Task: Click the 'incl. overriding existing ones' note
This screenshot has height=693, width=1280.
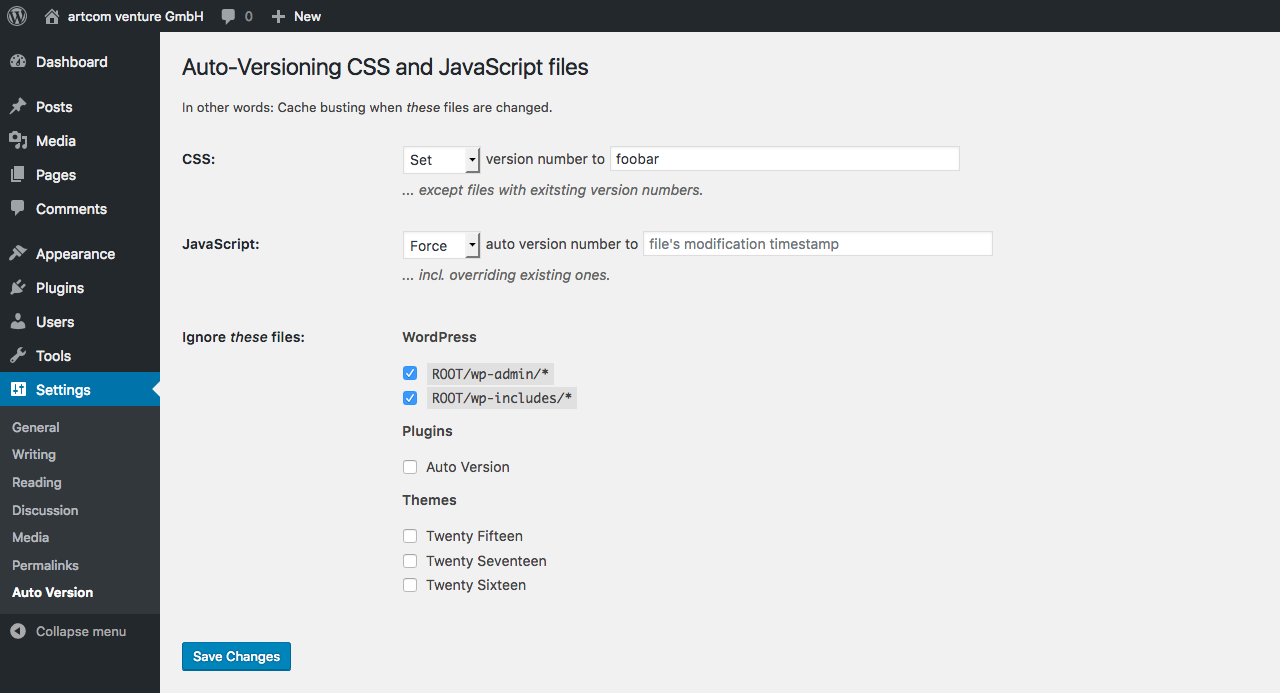Action: point(506,275)
